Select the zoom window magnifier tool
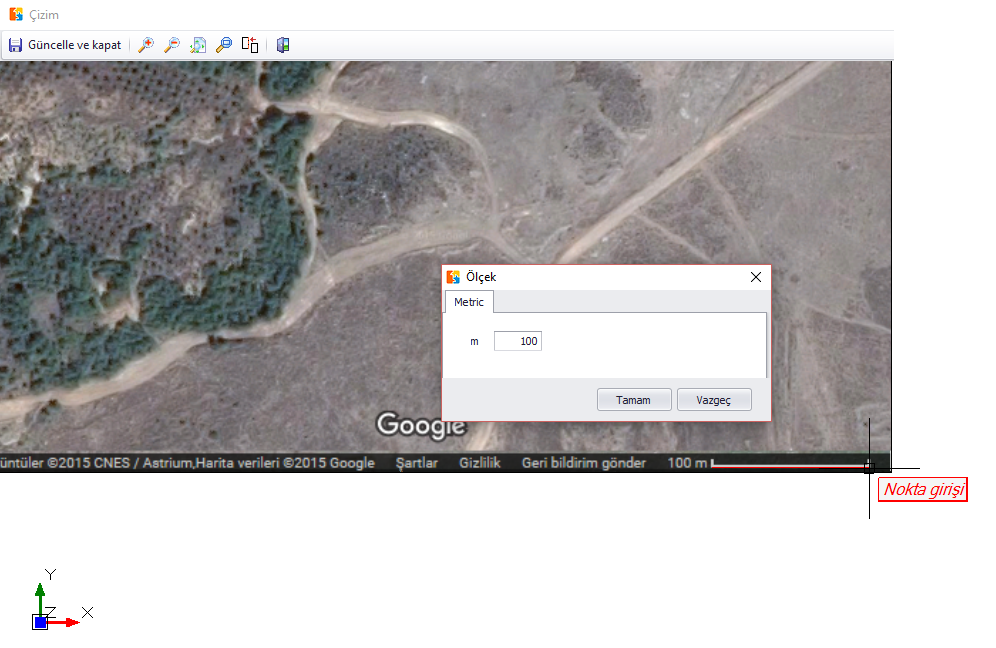The image size is (996, 648). pyautogui.click(x=224, y=45)
